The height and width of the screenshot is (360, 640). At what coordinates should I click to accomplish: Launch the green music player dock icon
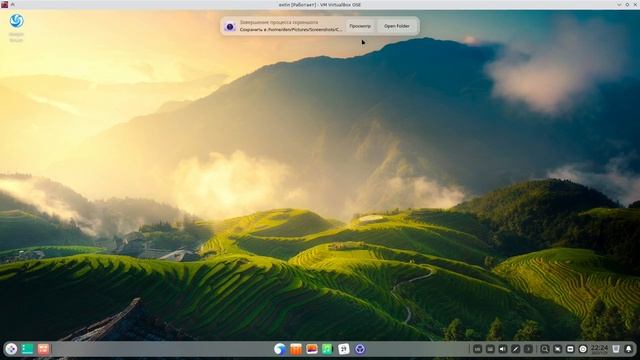pos(328,349)
